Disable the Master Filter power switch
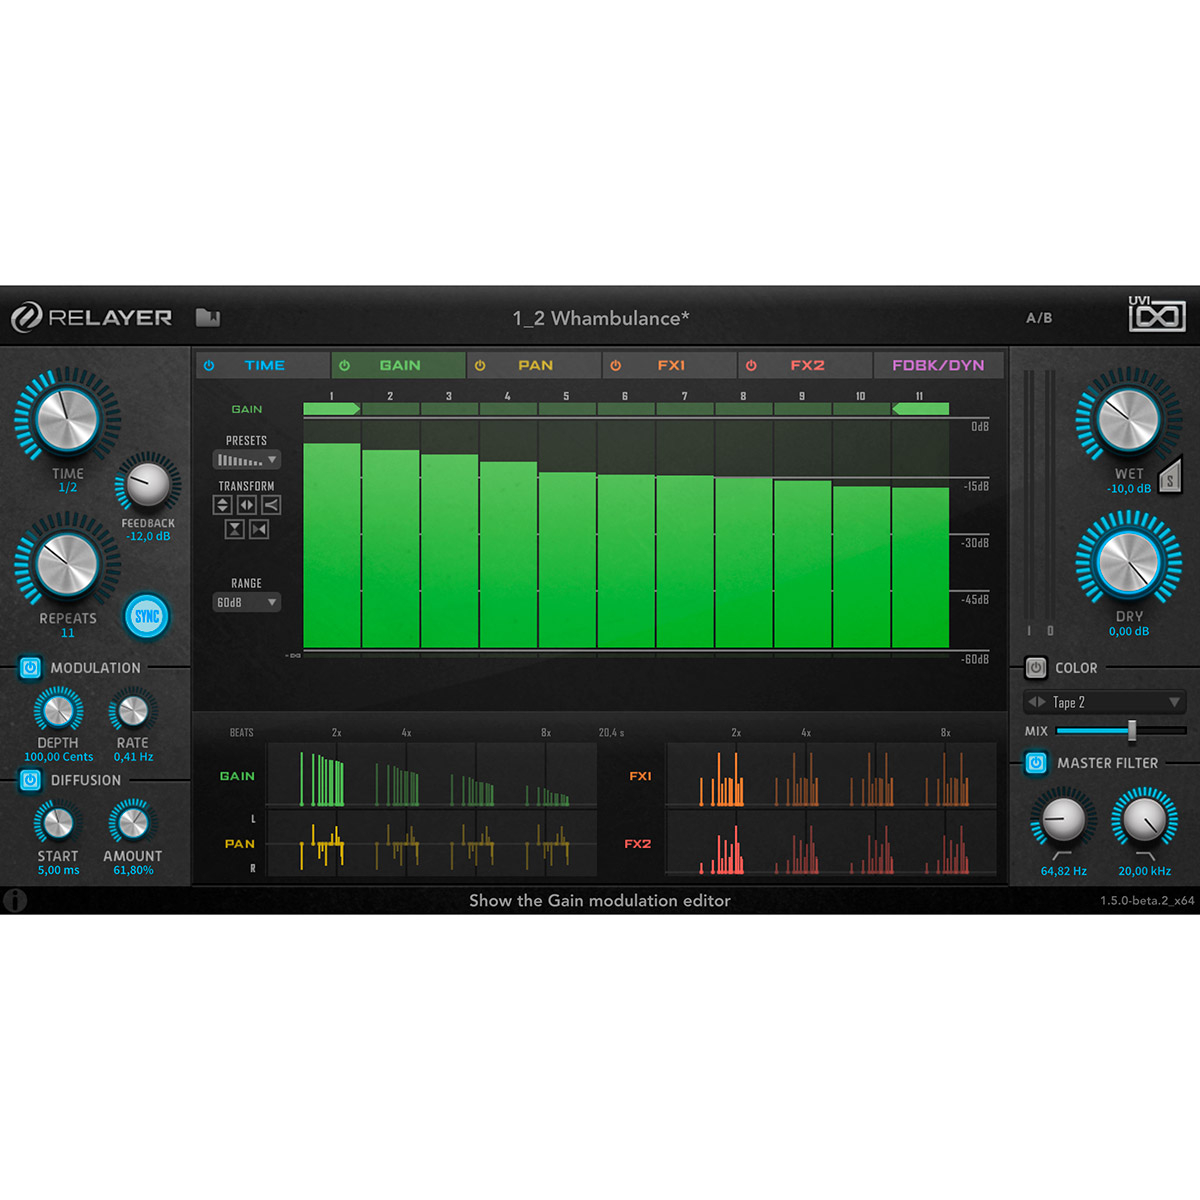This screenshot has height=1200, width=1200. tap(1036, 763)
